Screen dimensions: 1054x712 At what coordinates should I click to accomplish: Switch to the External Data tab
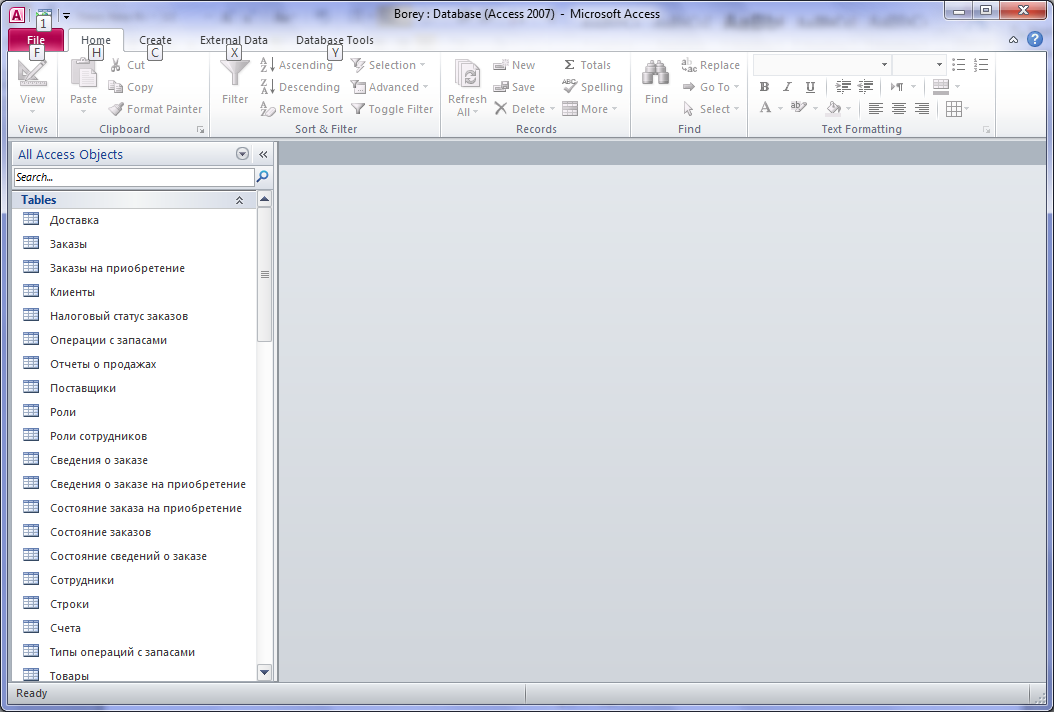coord(233,40)
